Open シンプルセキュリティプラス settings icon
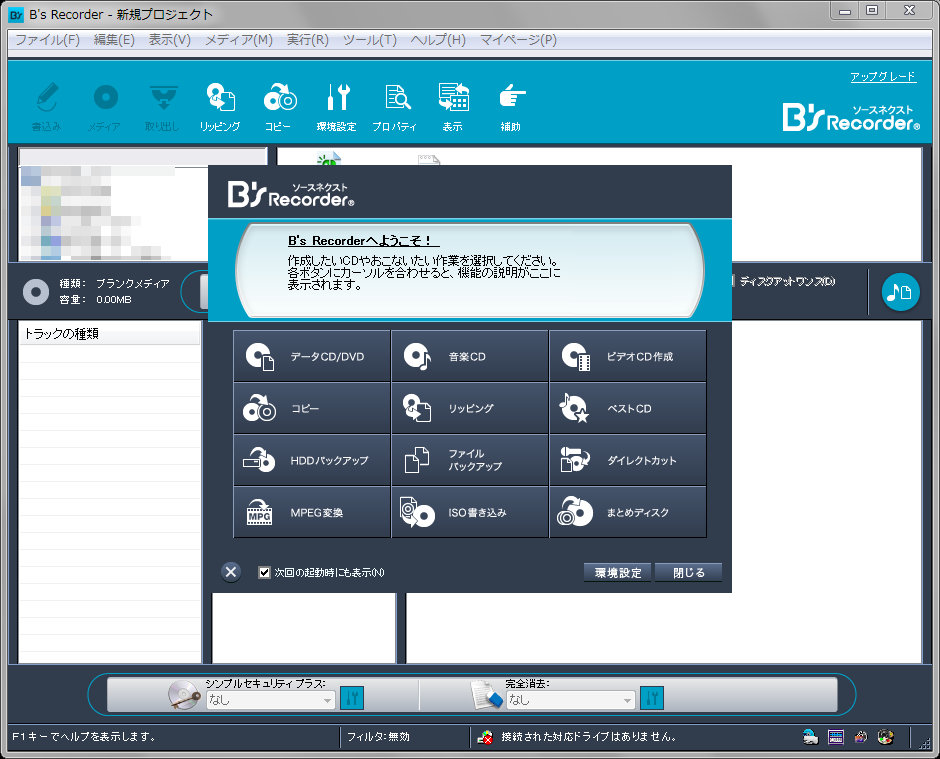940x759 pixels. (x=352, y=698)
